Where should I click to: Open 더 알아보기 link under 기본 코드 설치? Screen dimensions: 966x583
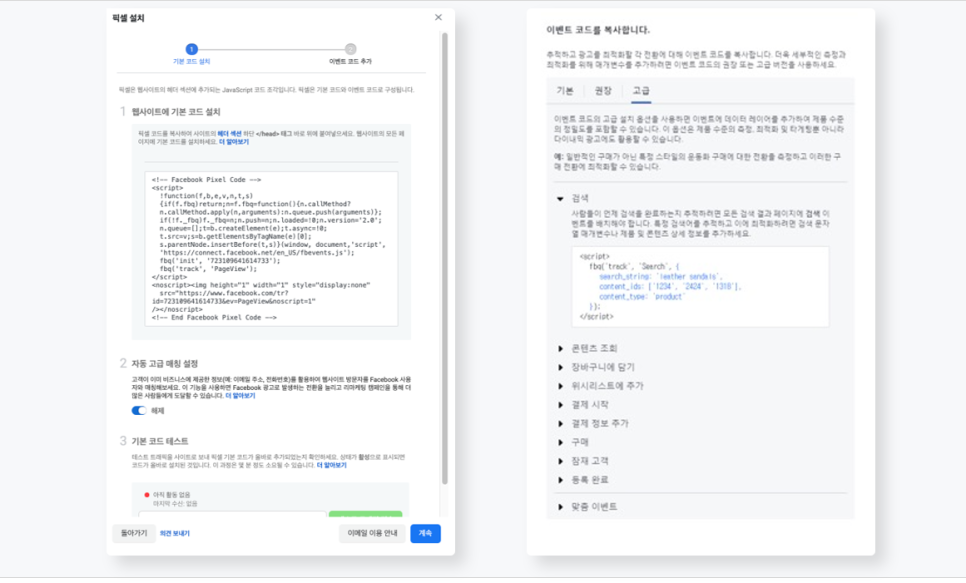coord(234,142)
